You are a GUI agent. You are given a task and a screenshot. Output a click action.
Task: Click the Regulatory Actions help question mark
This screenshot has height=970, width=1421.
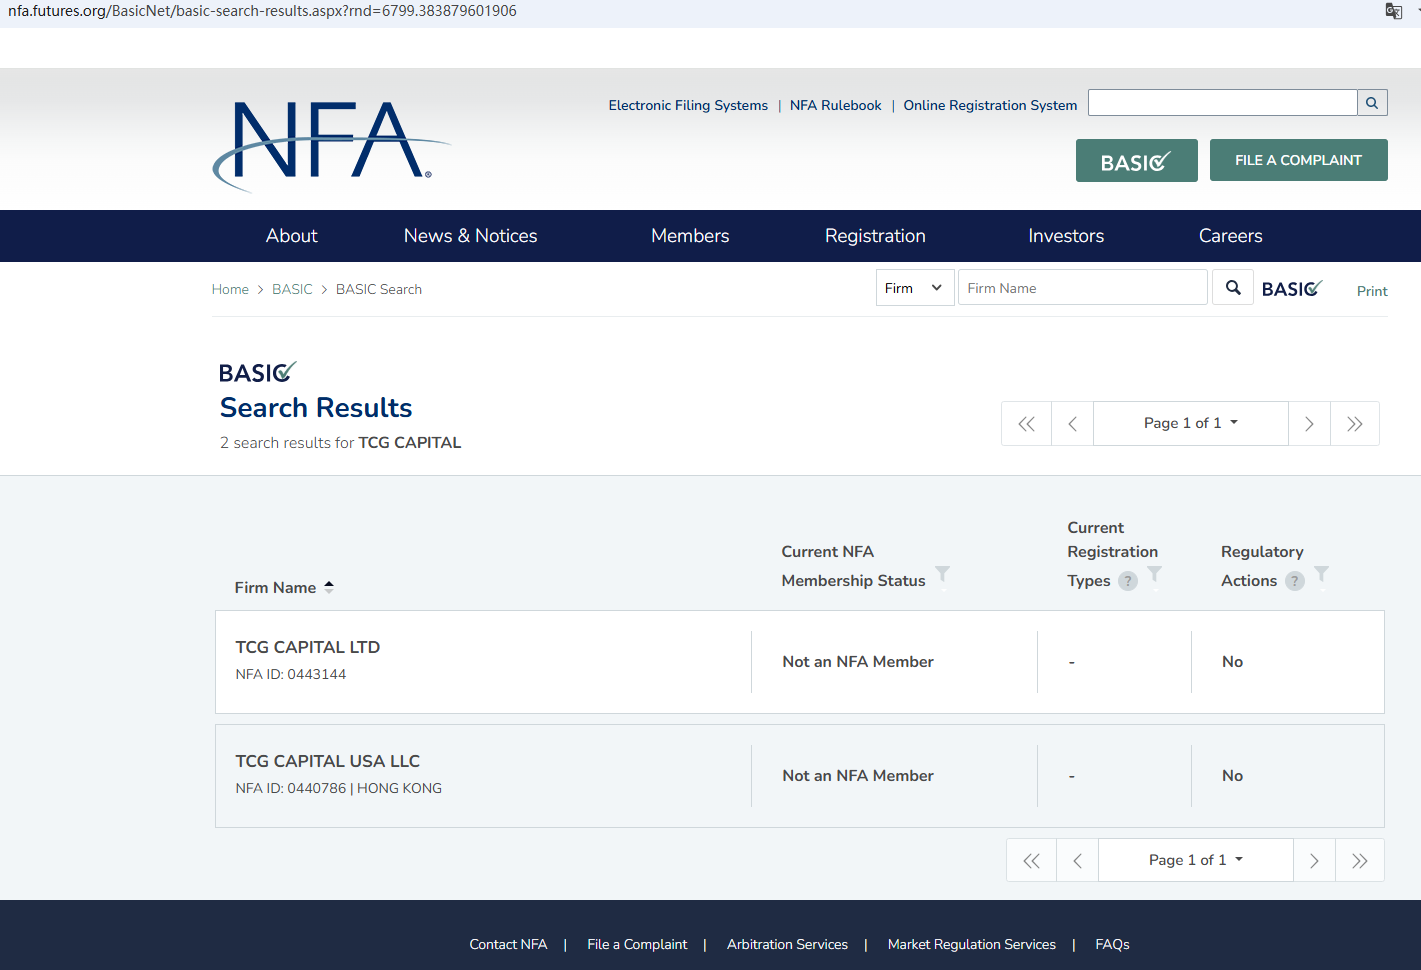click(x=1295, y=581)
